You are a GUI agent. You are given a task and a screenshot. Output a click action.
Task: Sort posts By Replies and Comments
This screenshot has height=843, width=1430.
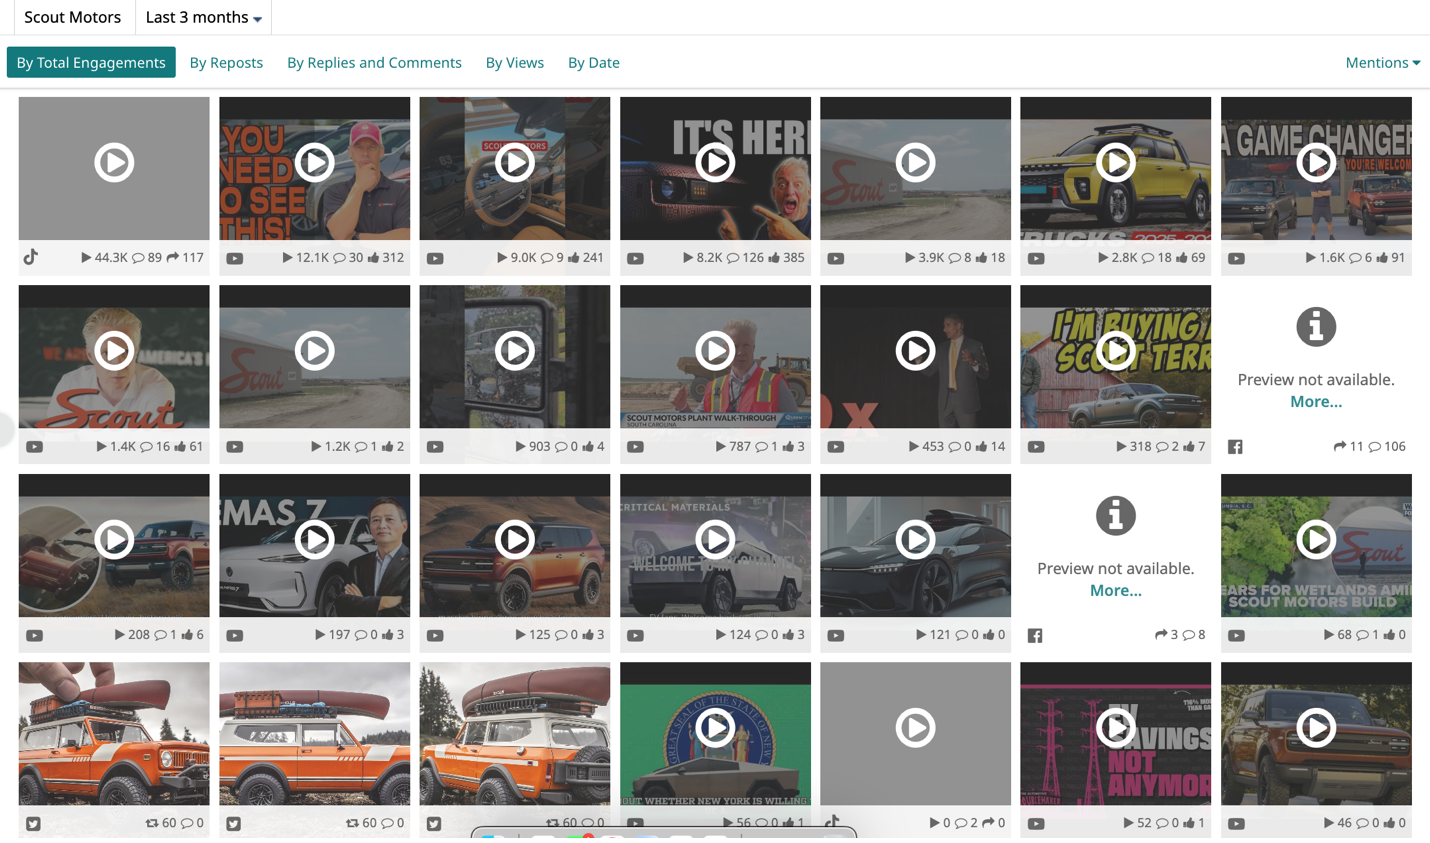coord(374,62)
